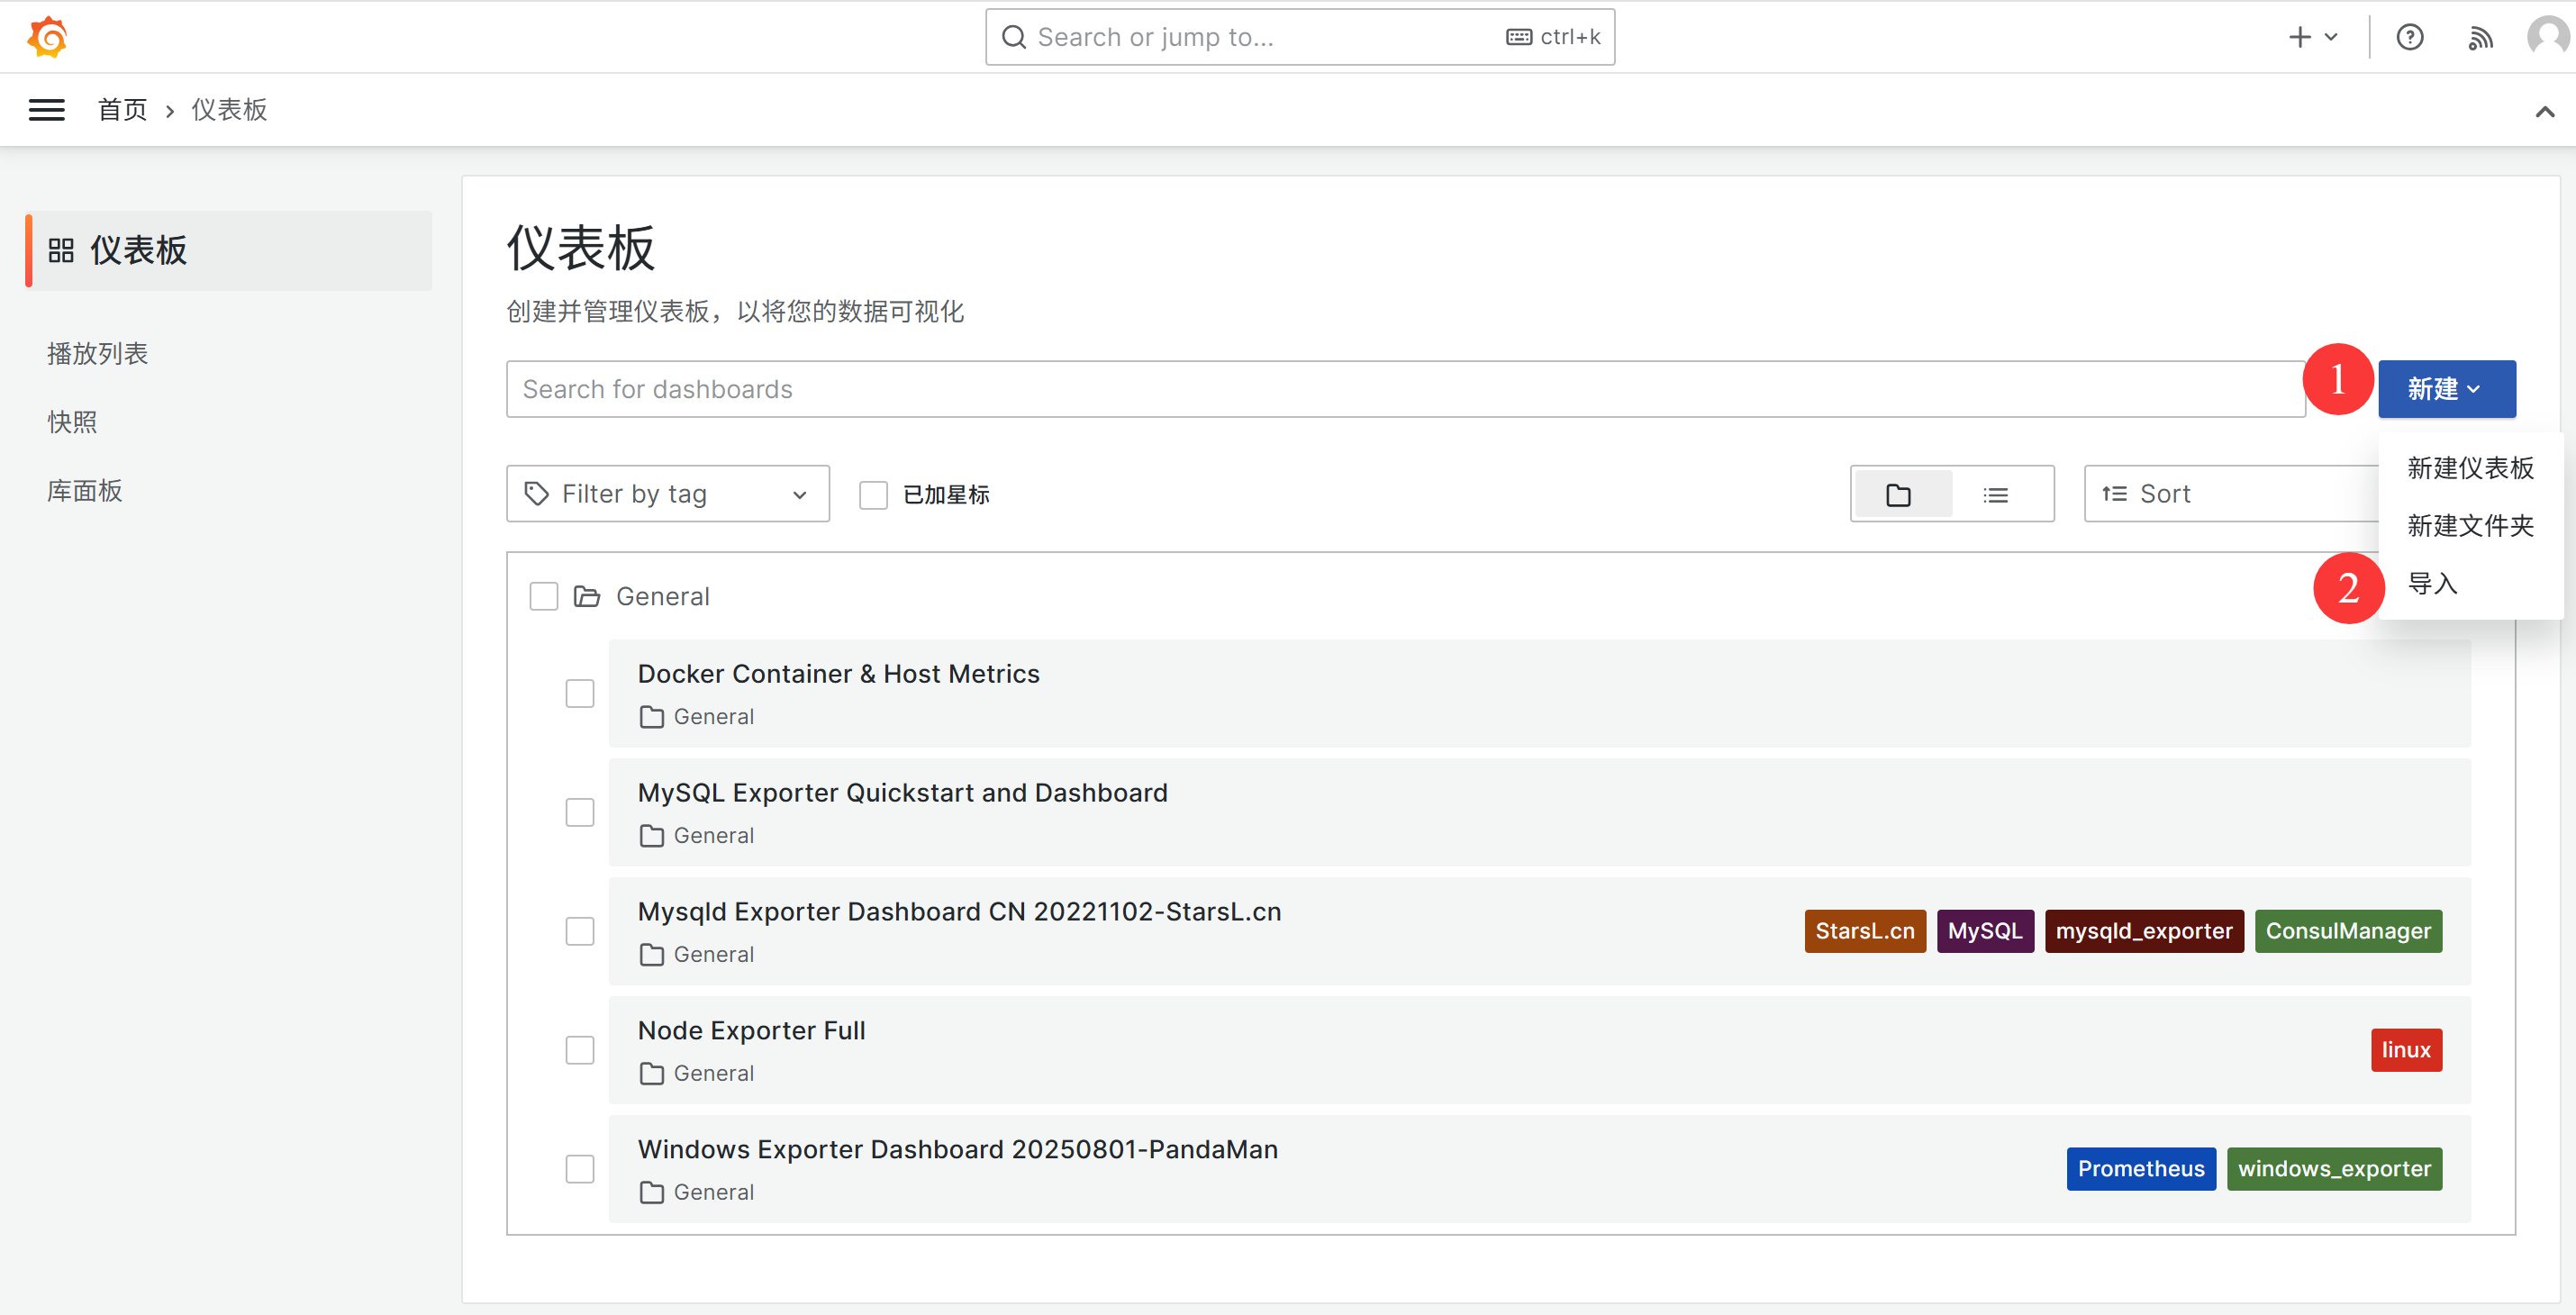Click the plus add icon in header
This screenshot has width=2576, height=1315.
point(2299,37)
